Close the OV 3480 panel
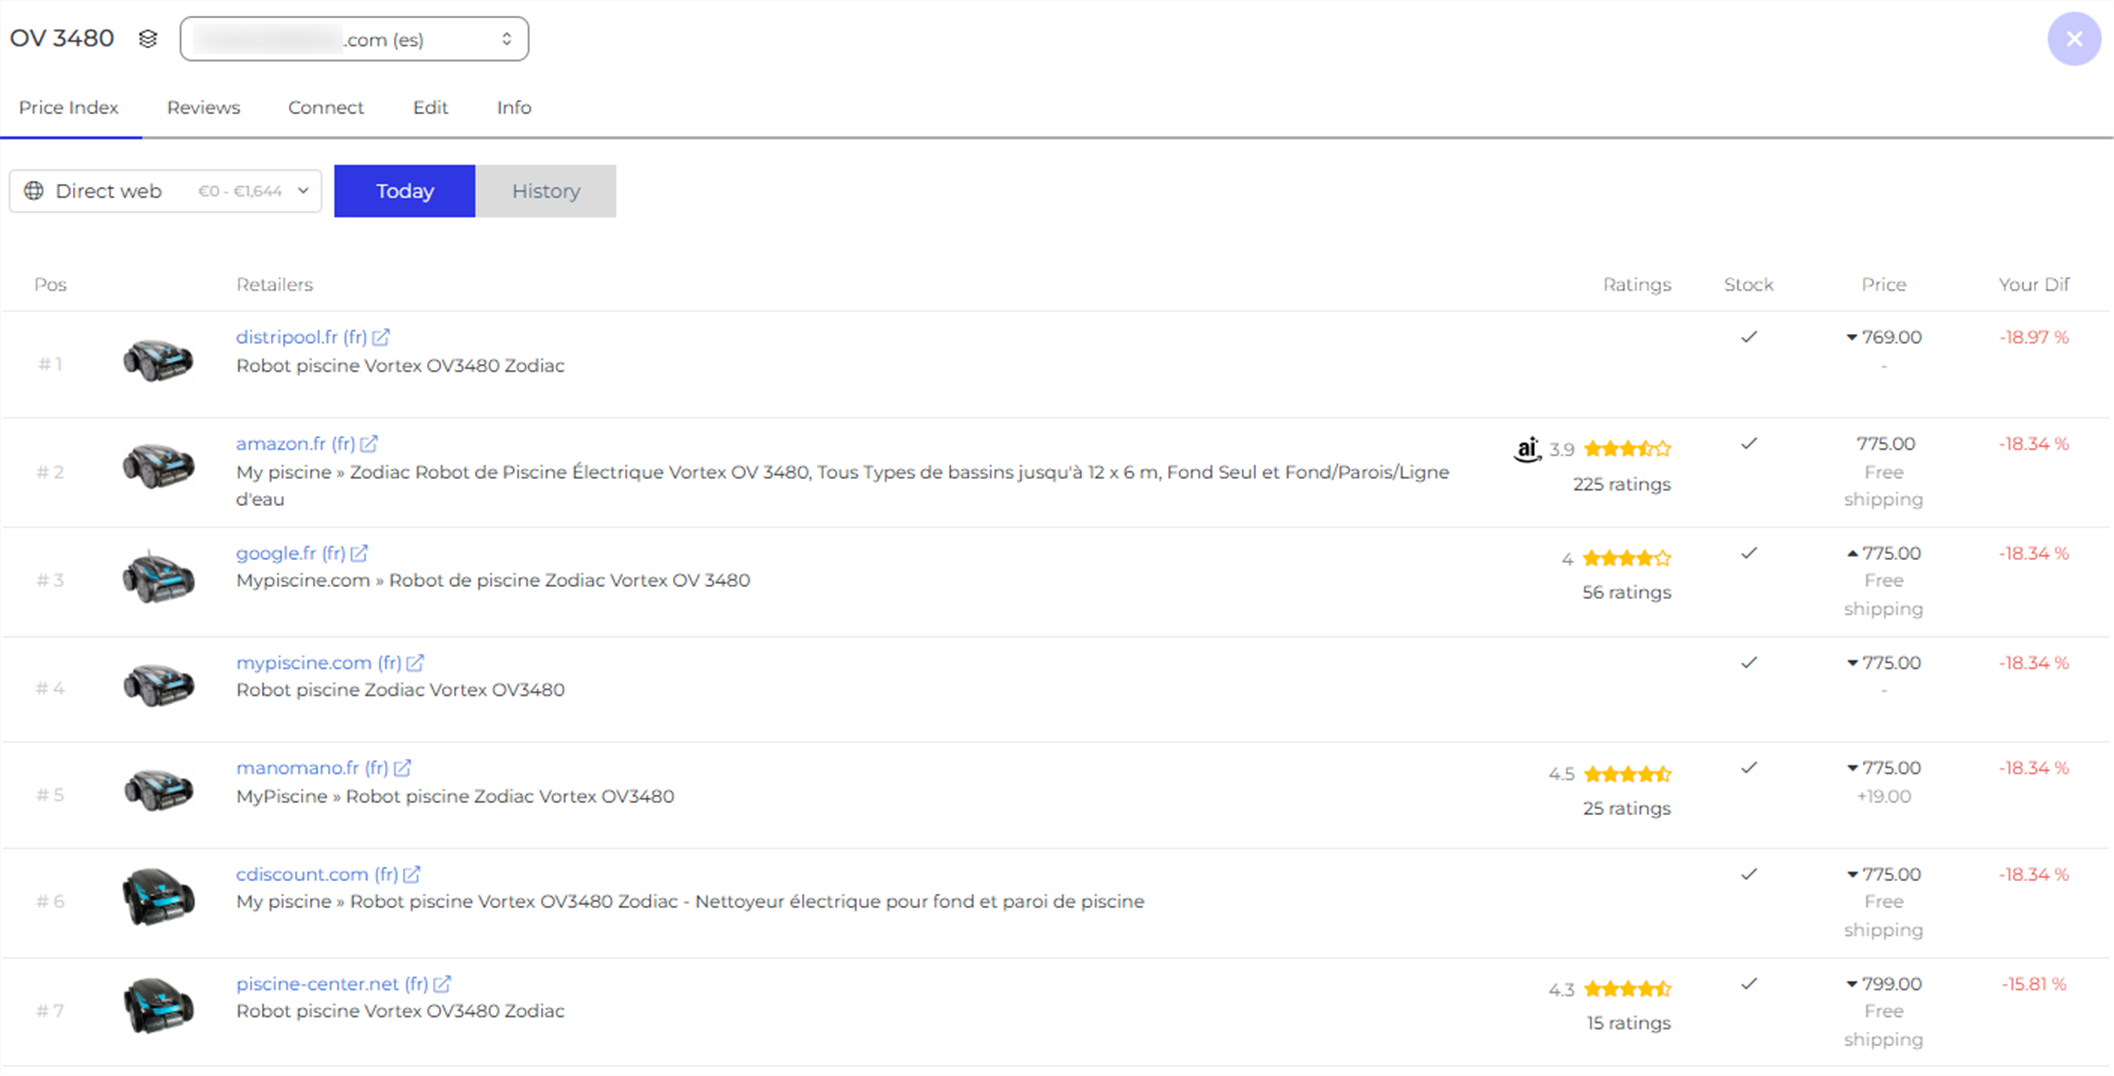 (2073, 39)
